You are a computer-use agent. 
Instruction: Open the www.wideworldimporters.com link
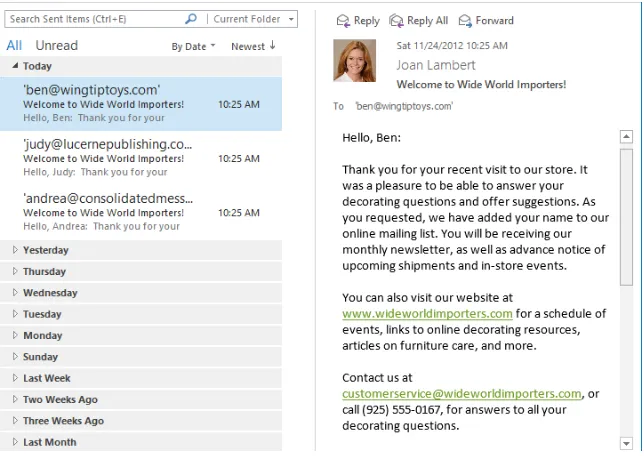tap(427, 313)
